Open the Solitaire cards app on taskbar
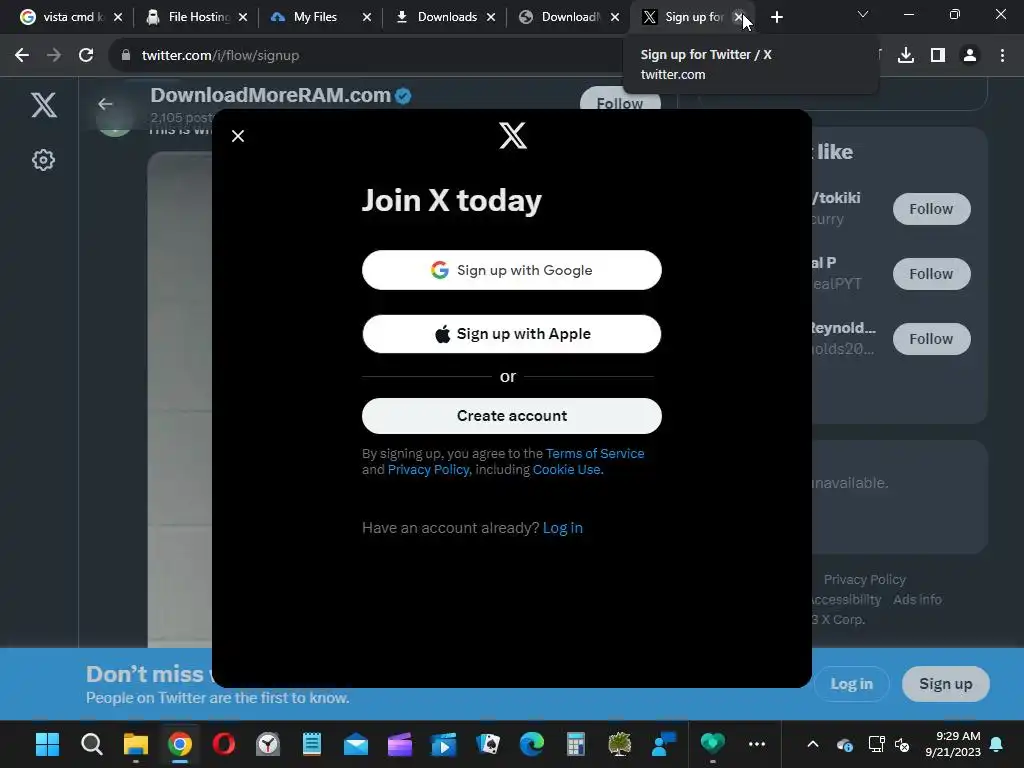The height and width of the screenshot is (768, 1024). 488,744
